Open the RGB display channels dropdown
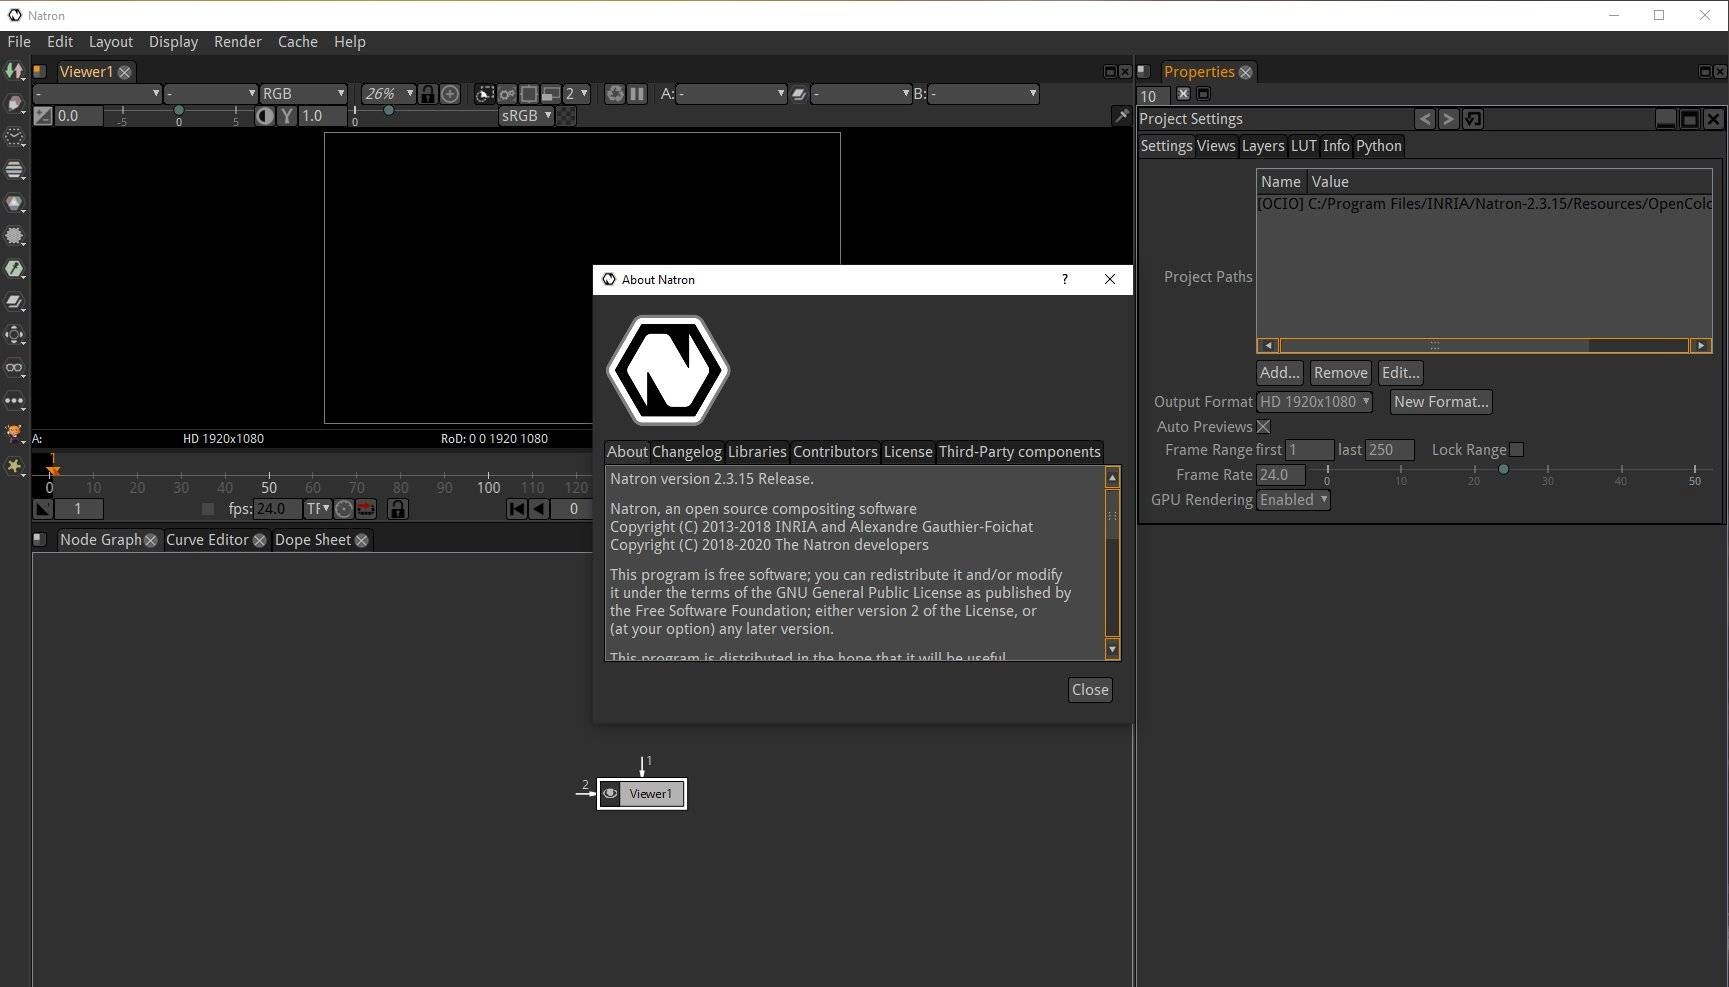The image size is (1729, 987). point(303,94)
